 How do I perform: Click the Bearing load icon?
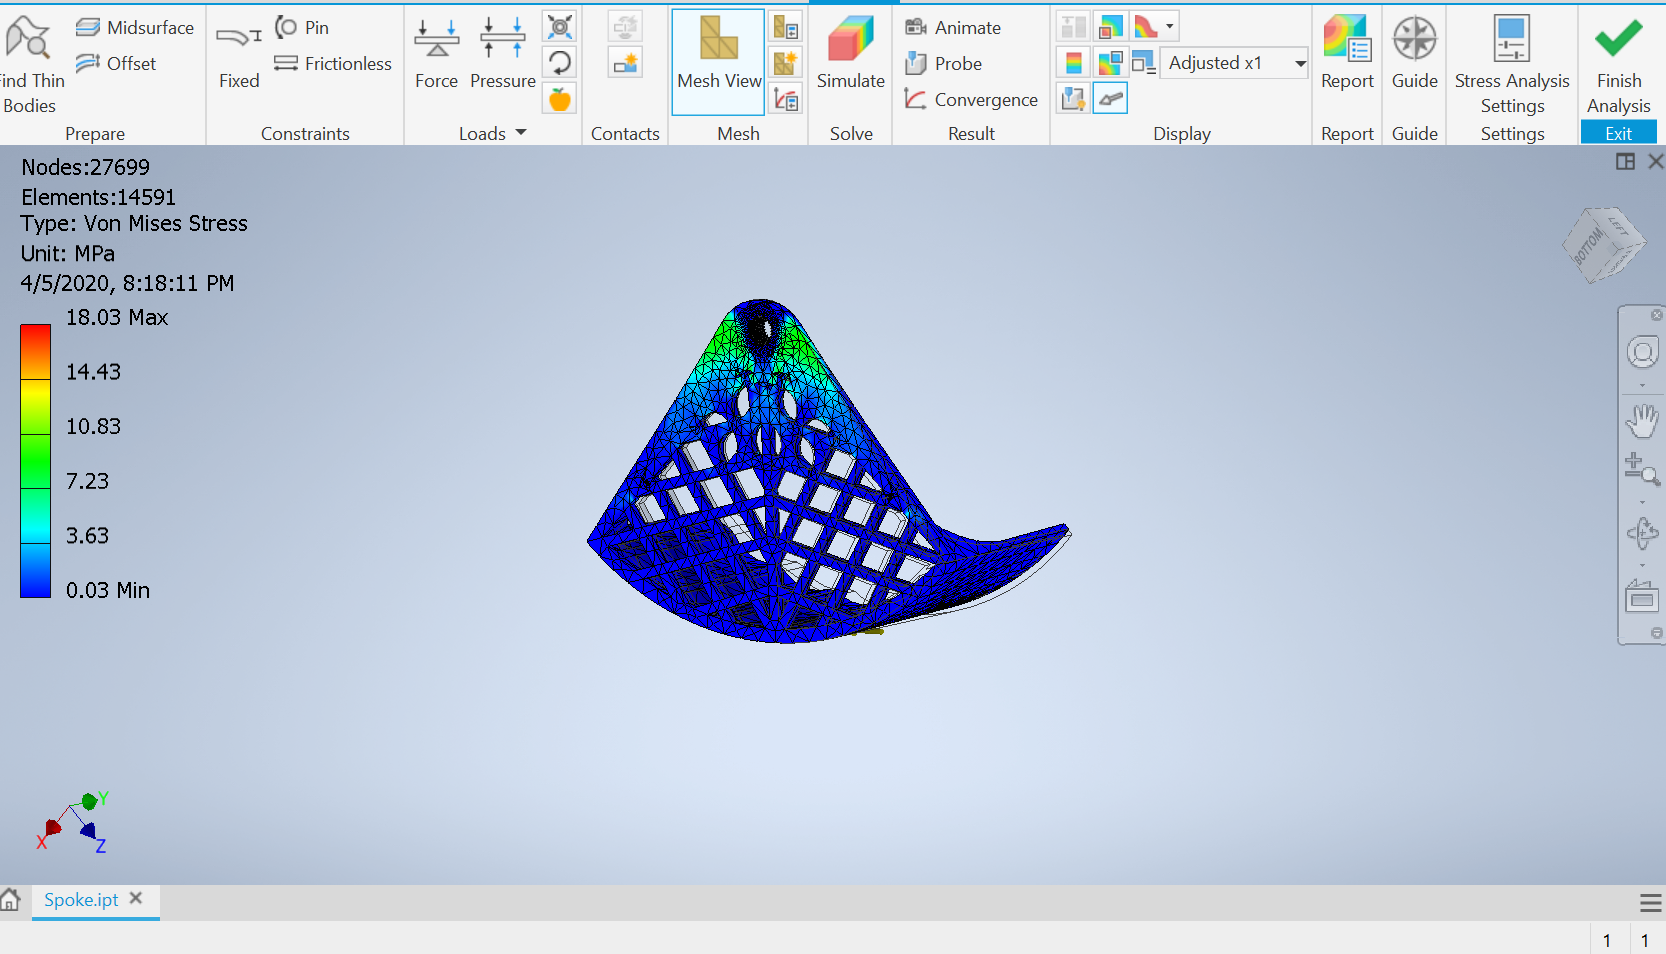(x=560, y=27)
